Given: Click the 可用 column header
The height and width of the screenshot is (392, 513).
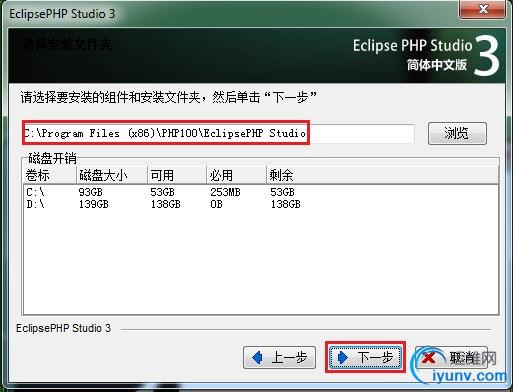Looking at the screenshot, I should [x=177, y=175].
